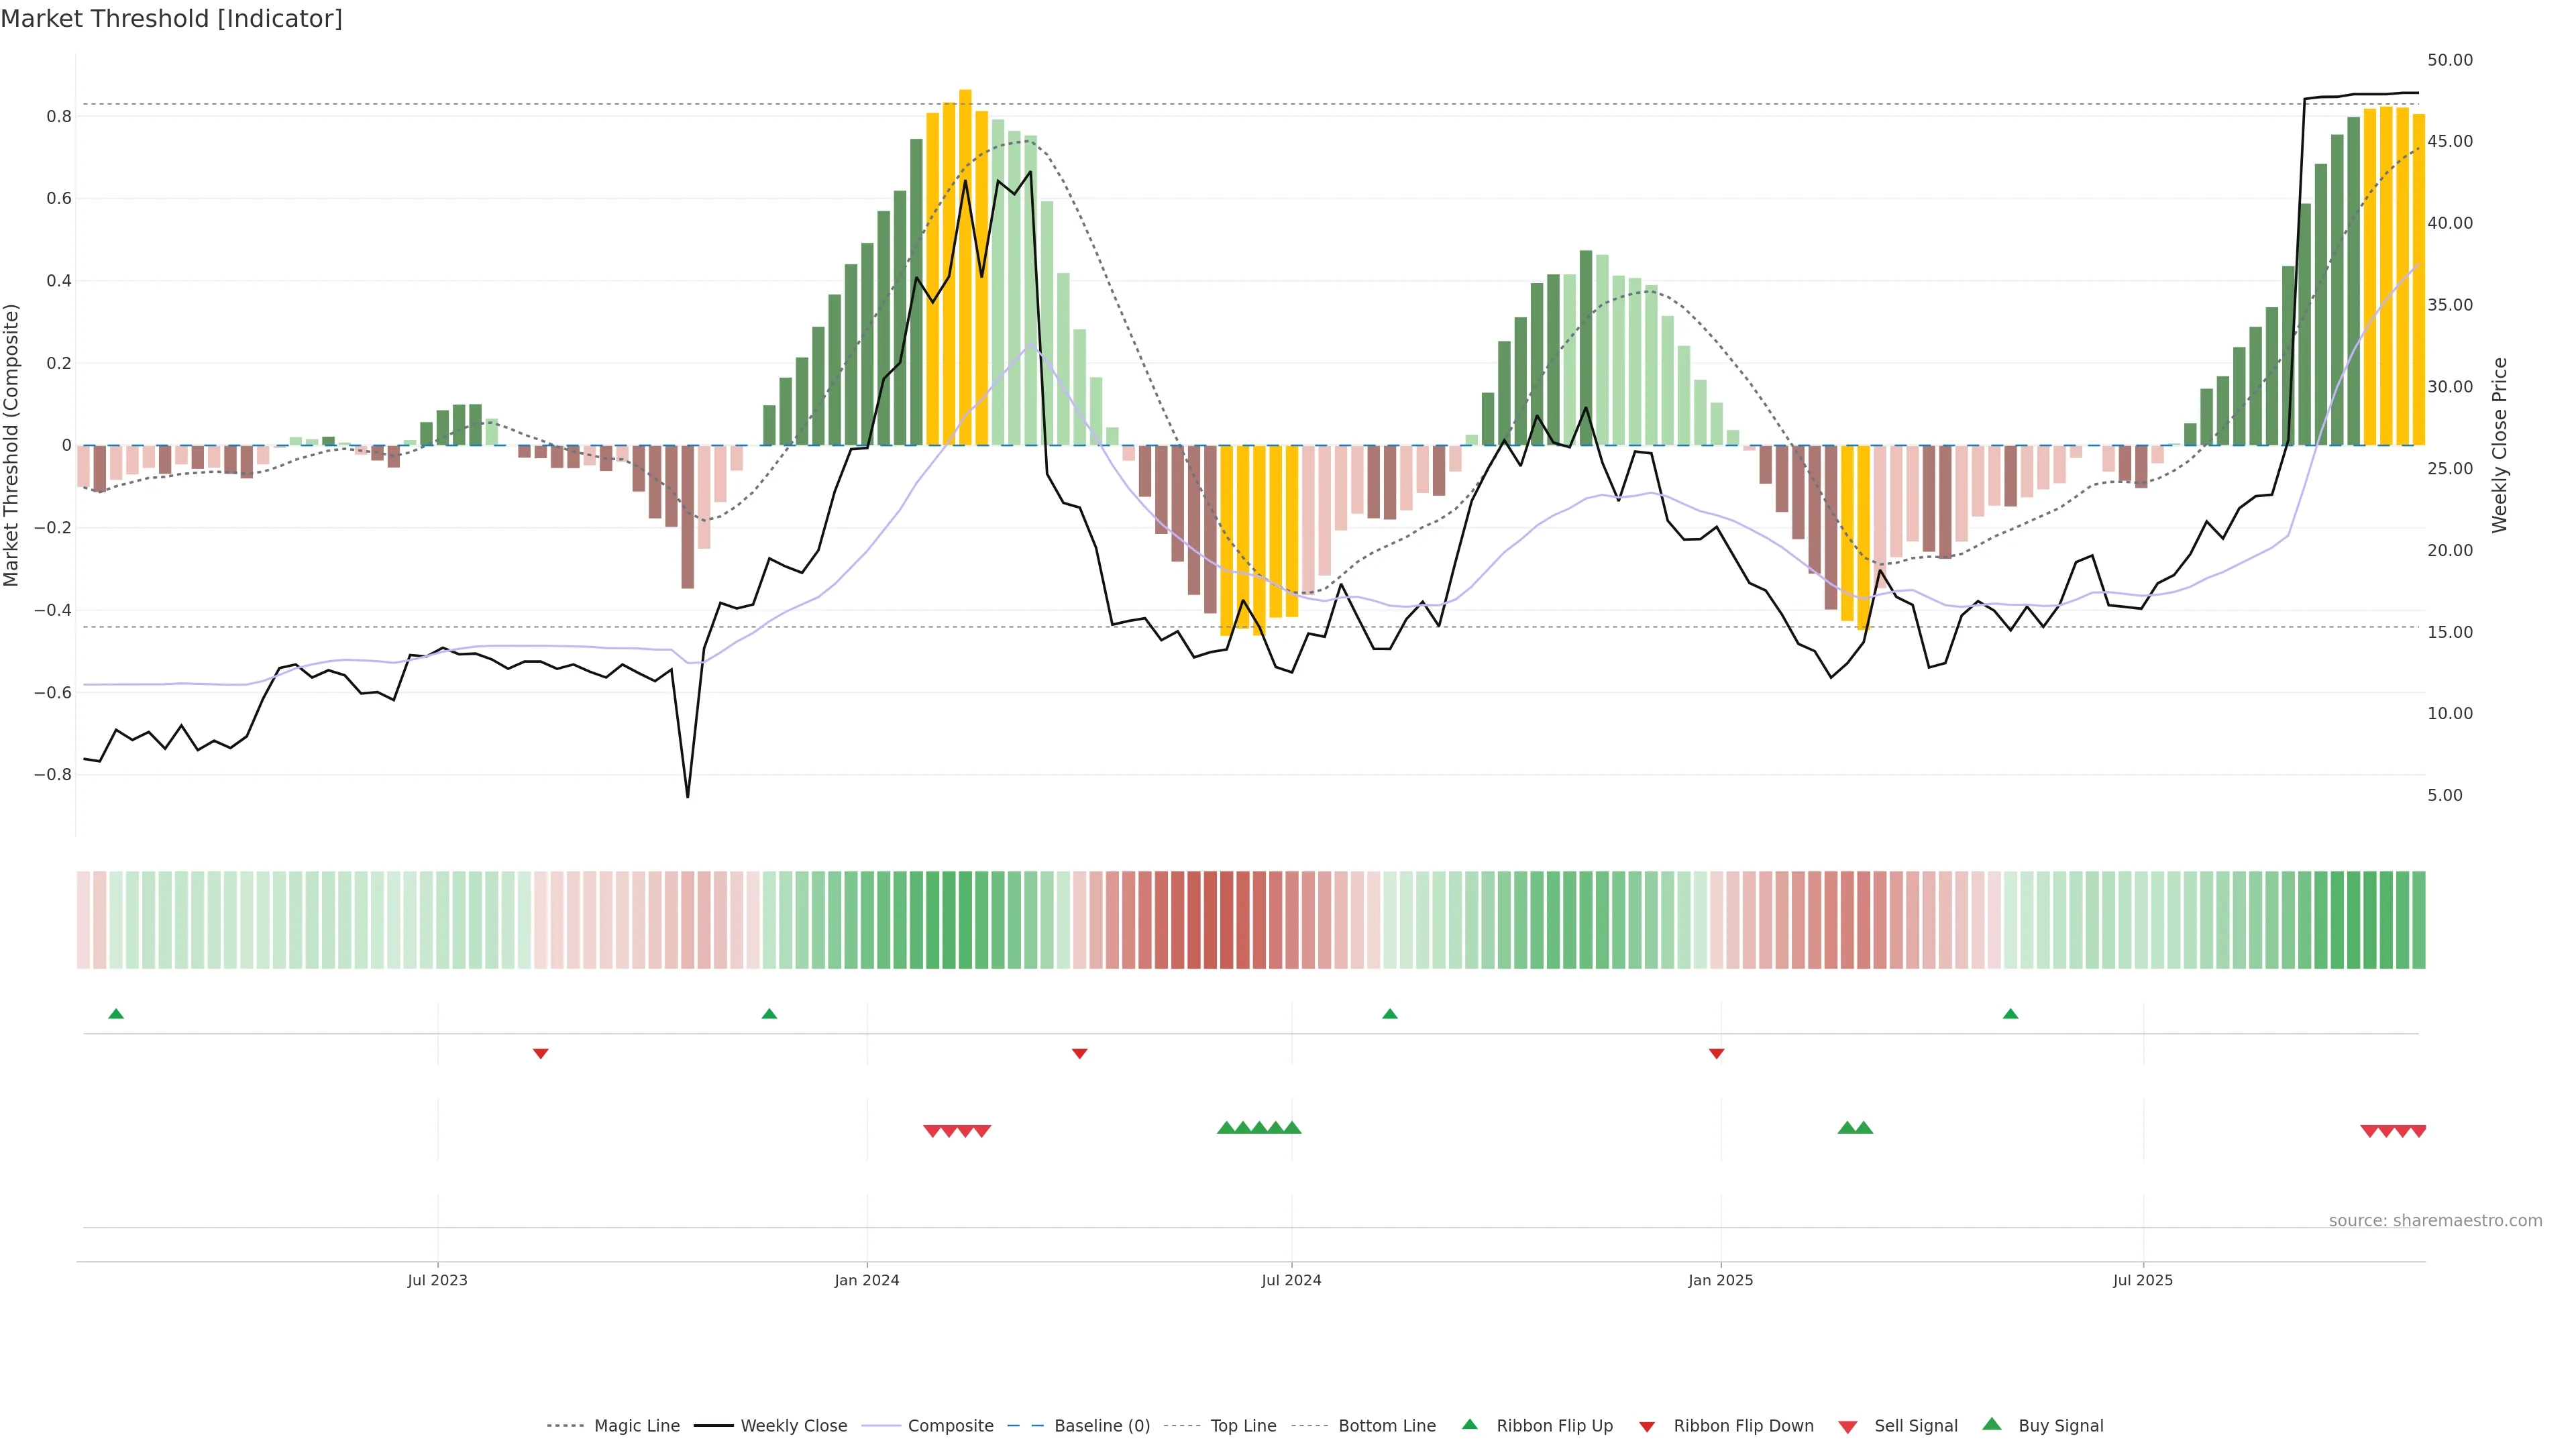The width and height of the screenshot is (2576, 1449).
Task: Click the Ribbon Flip Up marker after Jul 2024
Action: 1389,1014
